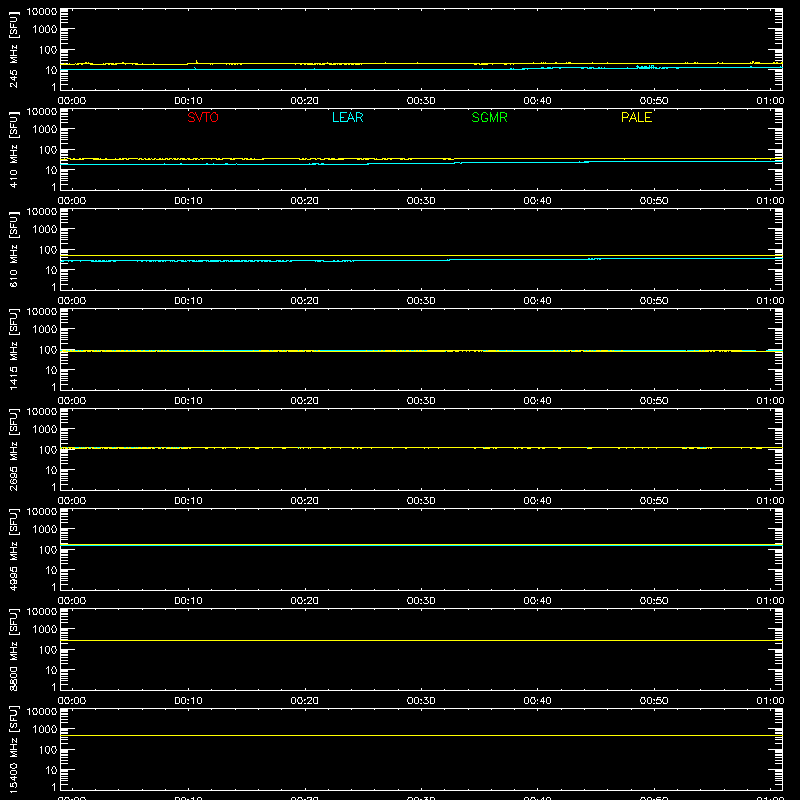
Task: Click the 00:20 tick under the 410 MHz plot
Action: 305,201
